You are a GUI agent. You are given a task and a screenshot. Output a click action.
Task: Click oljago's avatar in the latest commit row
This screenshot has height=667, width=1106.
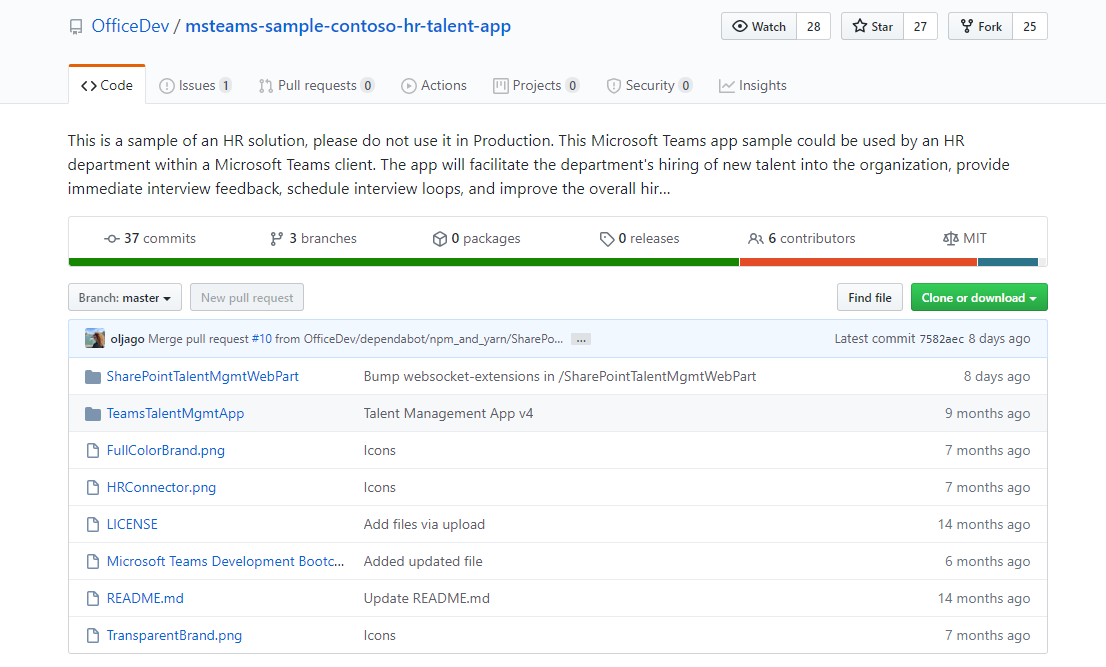pos(95,338)
